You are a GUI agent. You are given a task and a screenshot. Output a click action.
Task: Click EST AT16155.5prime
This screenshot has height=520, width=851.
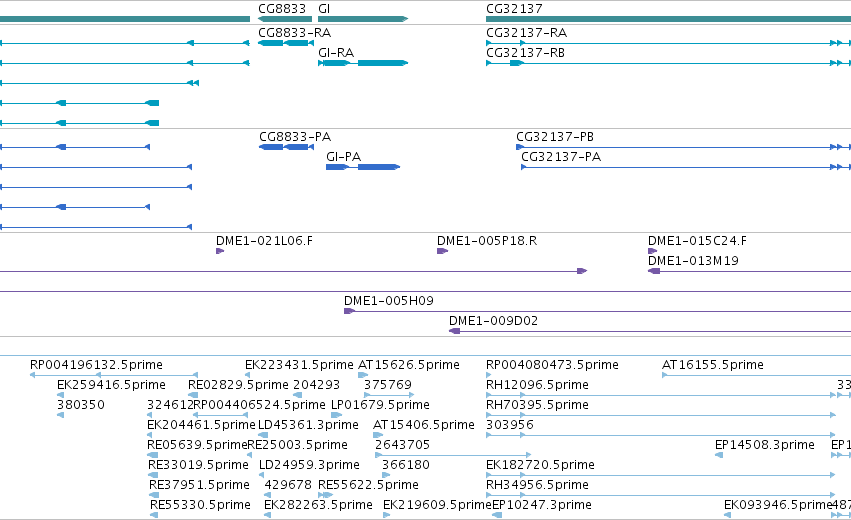[x=713, y=365]
